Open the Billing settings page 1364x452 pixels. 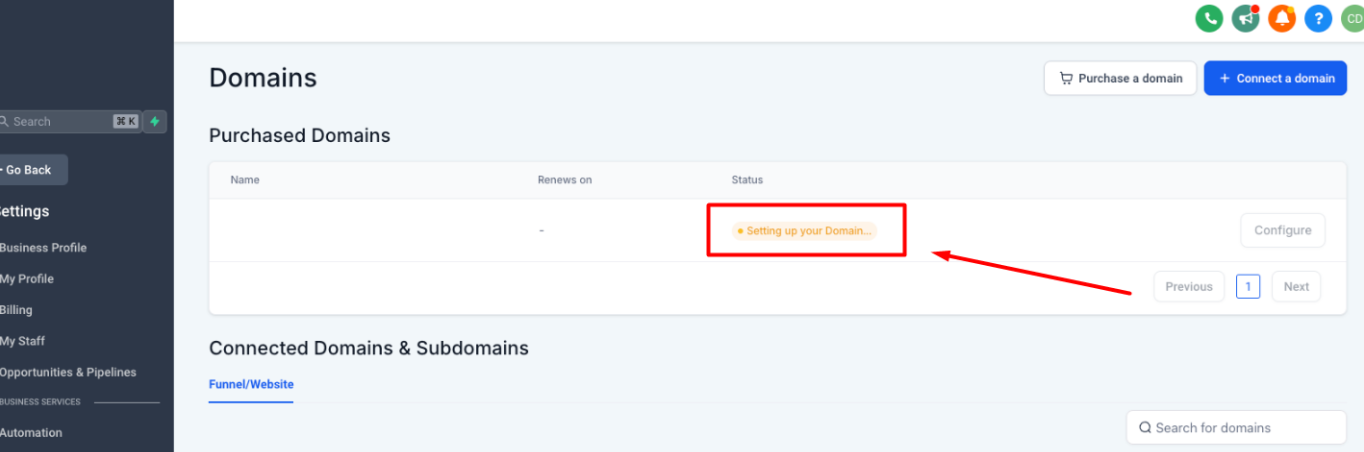click(16, 310)
